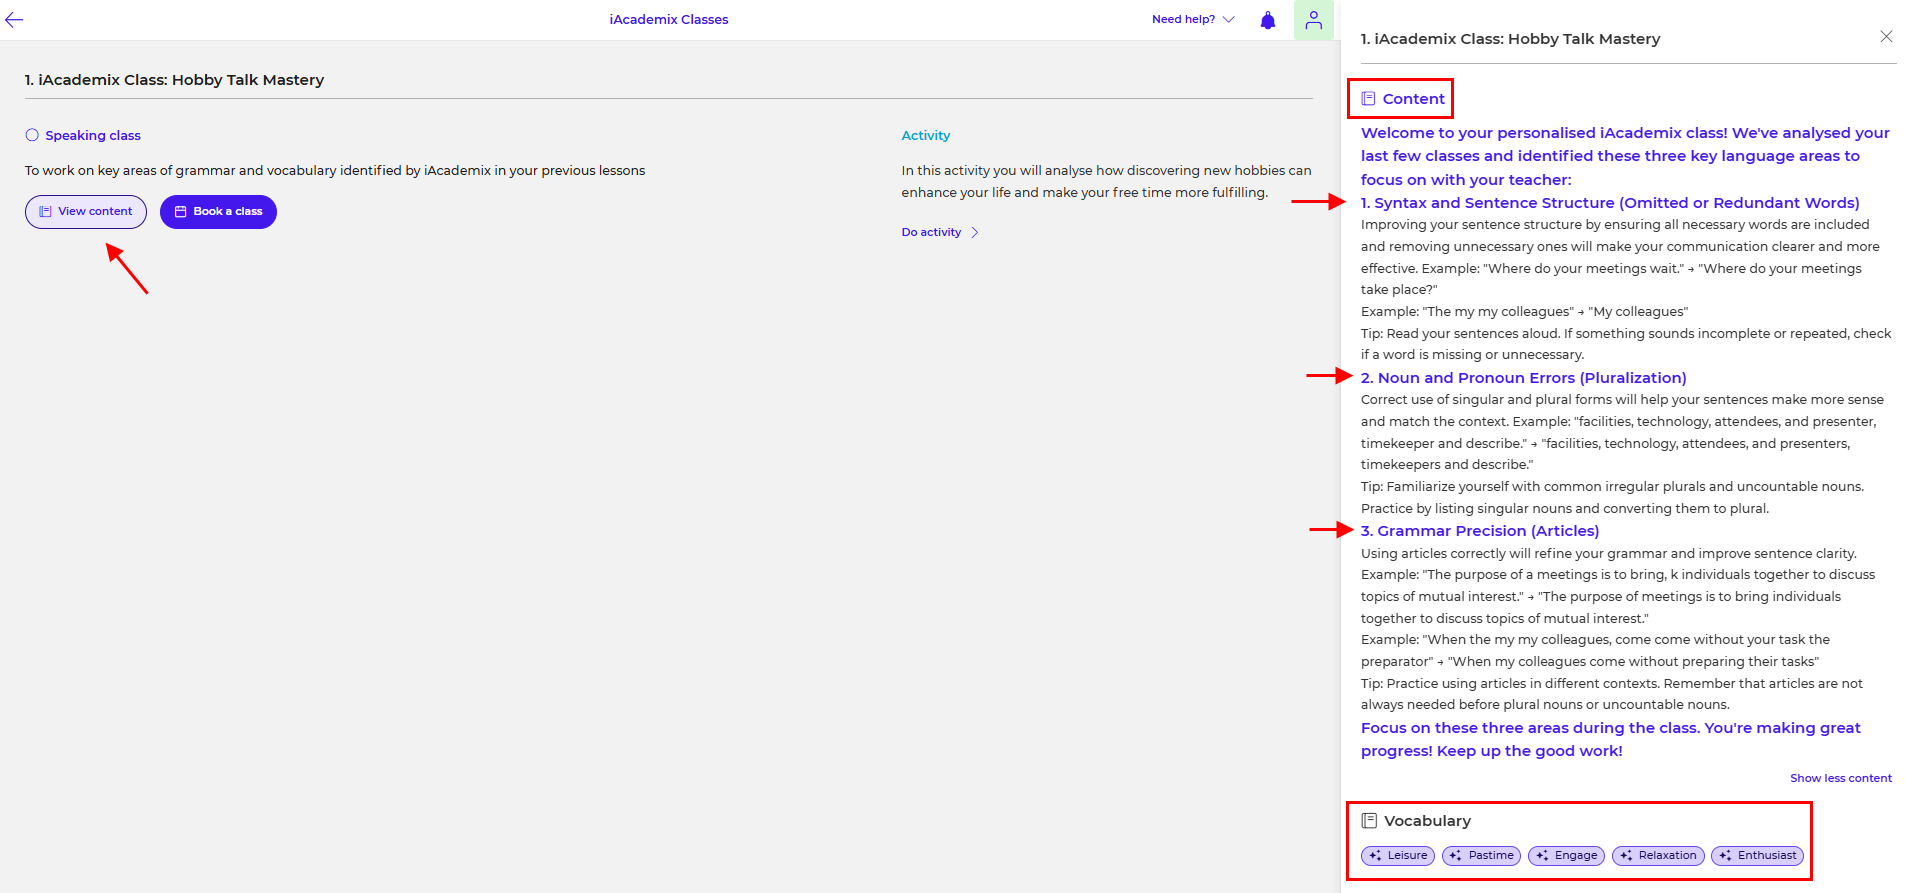Select the Leisure vocabulary chip

[x=1397, y=856]
